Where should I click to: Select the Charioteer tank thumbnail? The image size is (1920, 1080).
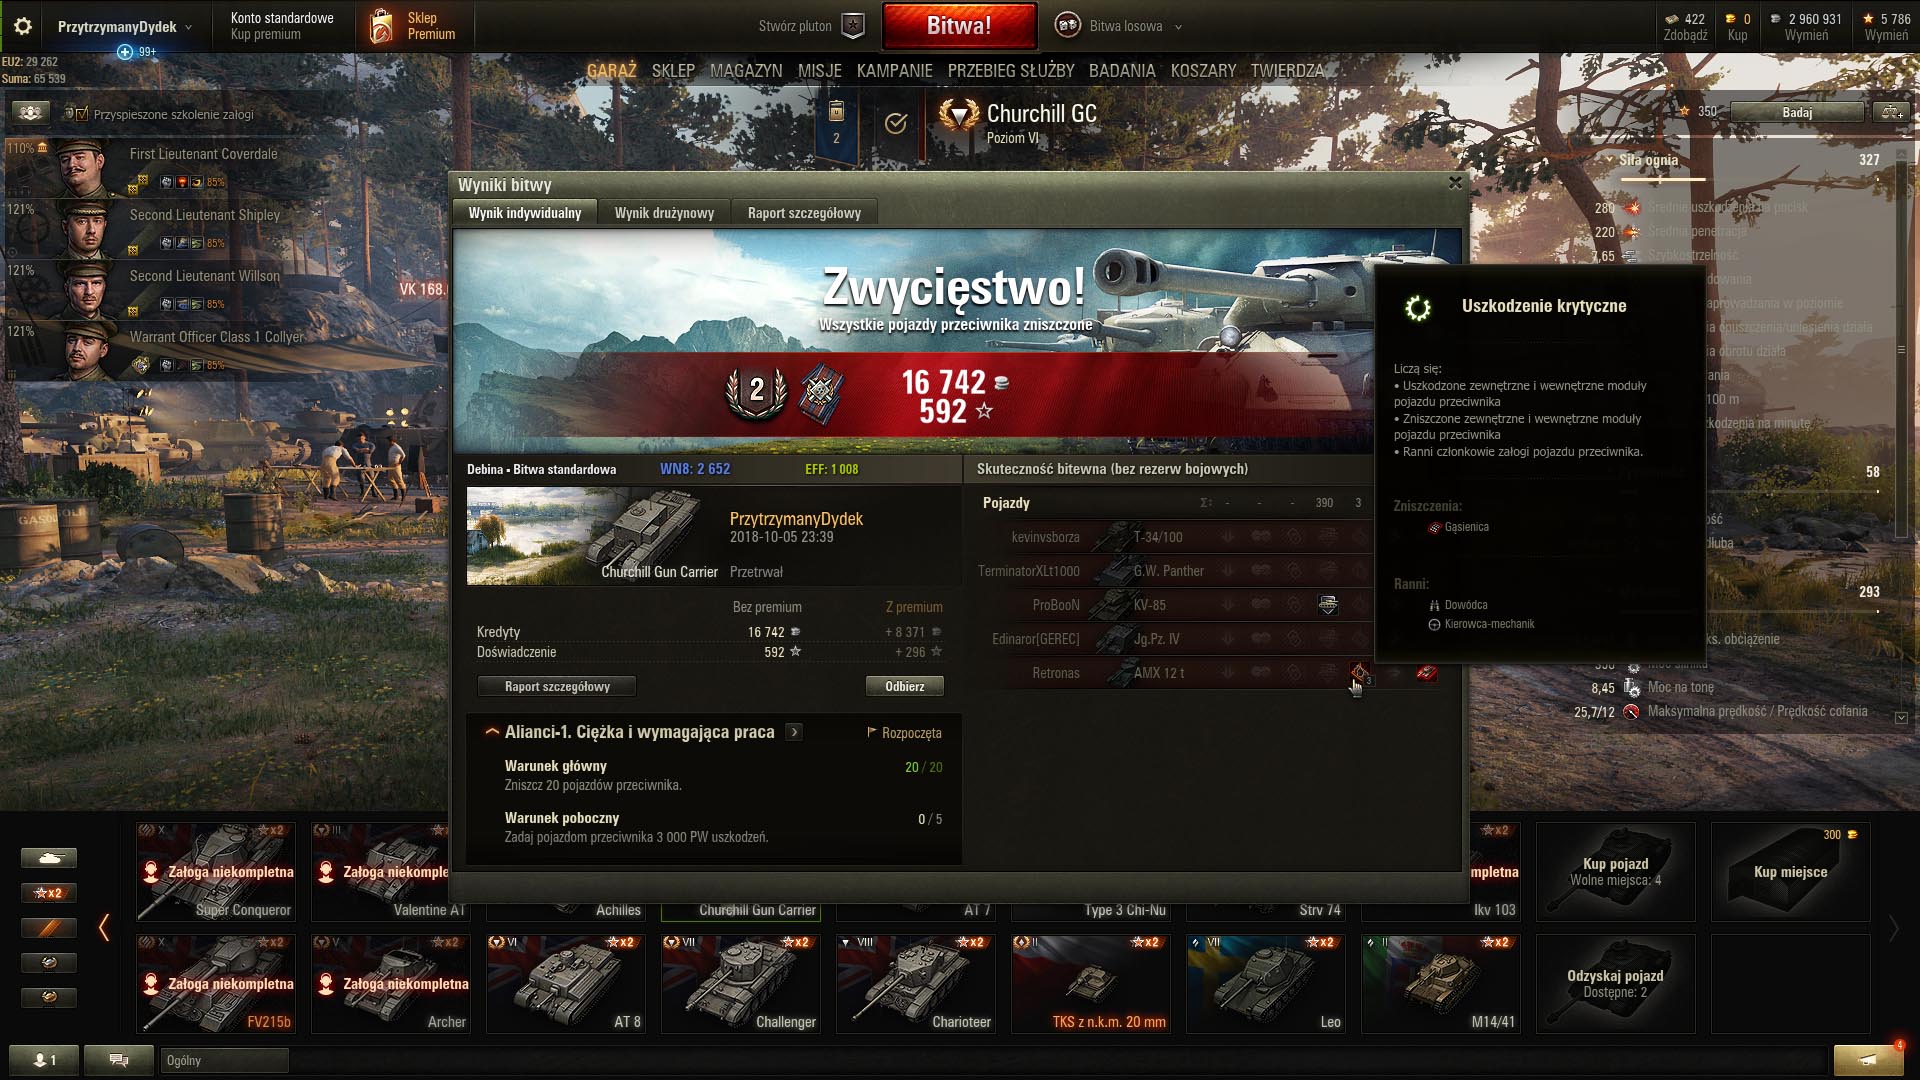click(916, 984)
